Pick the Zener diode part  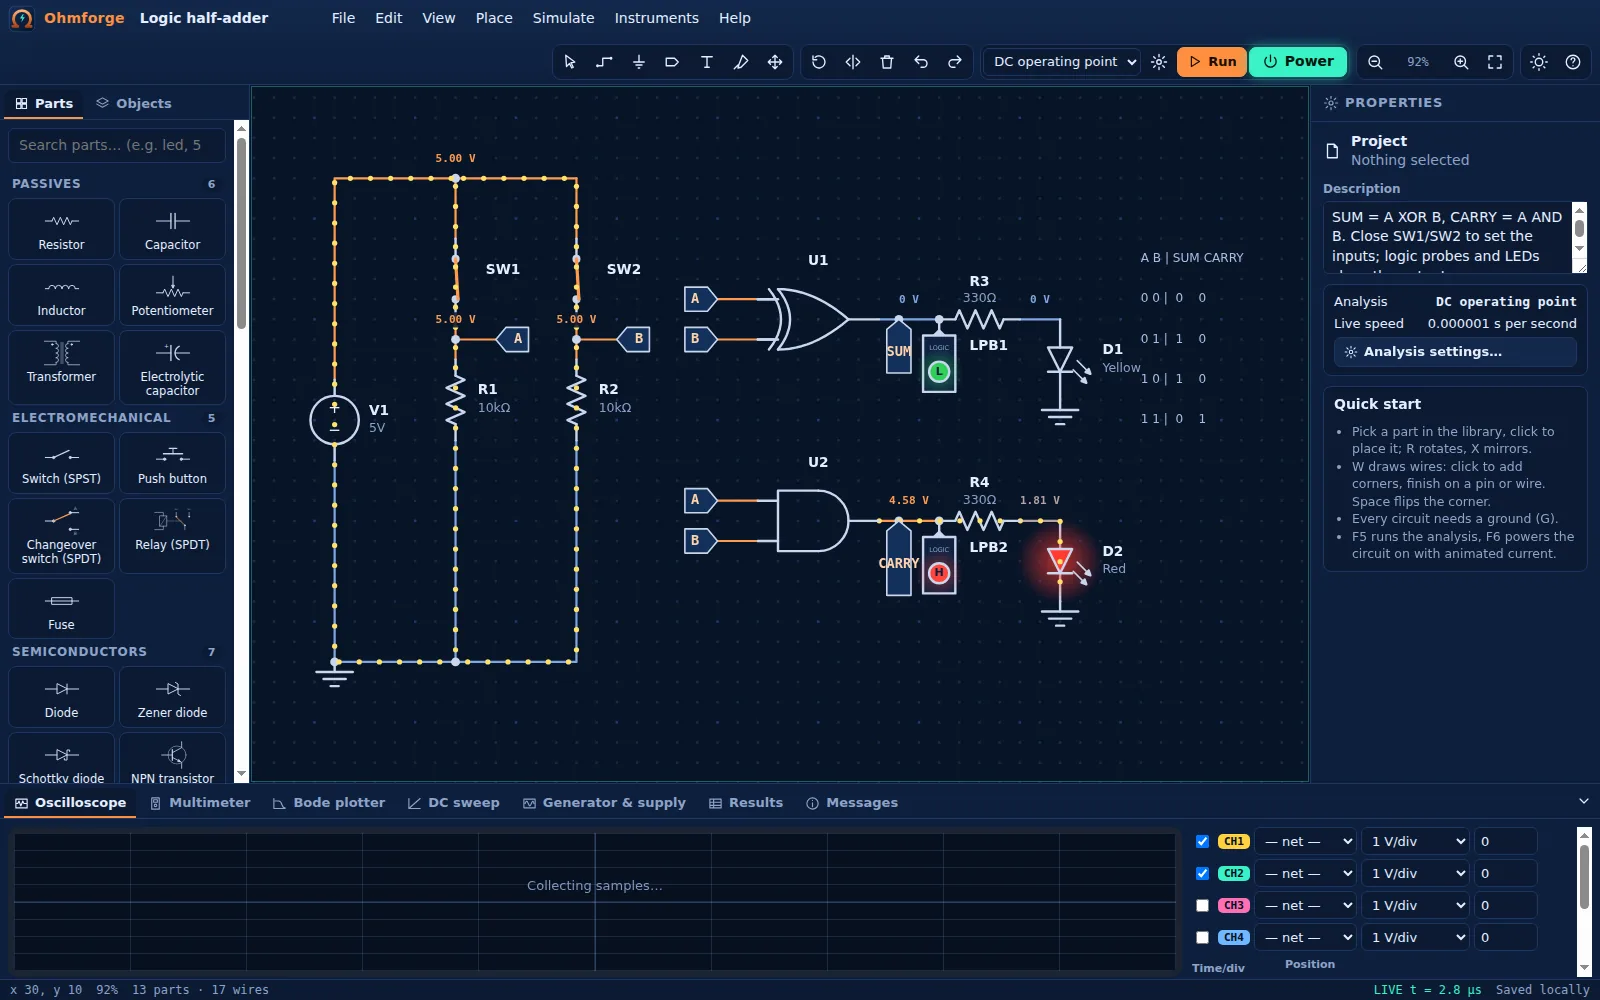point(172,697)
